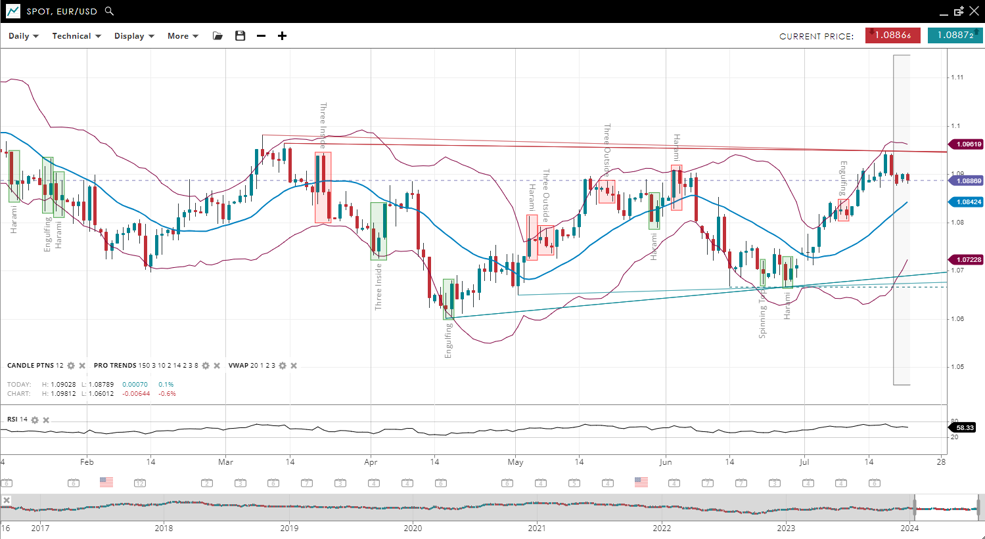
Task: Click the US flag event marker near February
Action: [x=106, y=482]
